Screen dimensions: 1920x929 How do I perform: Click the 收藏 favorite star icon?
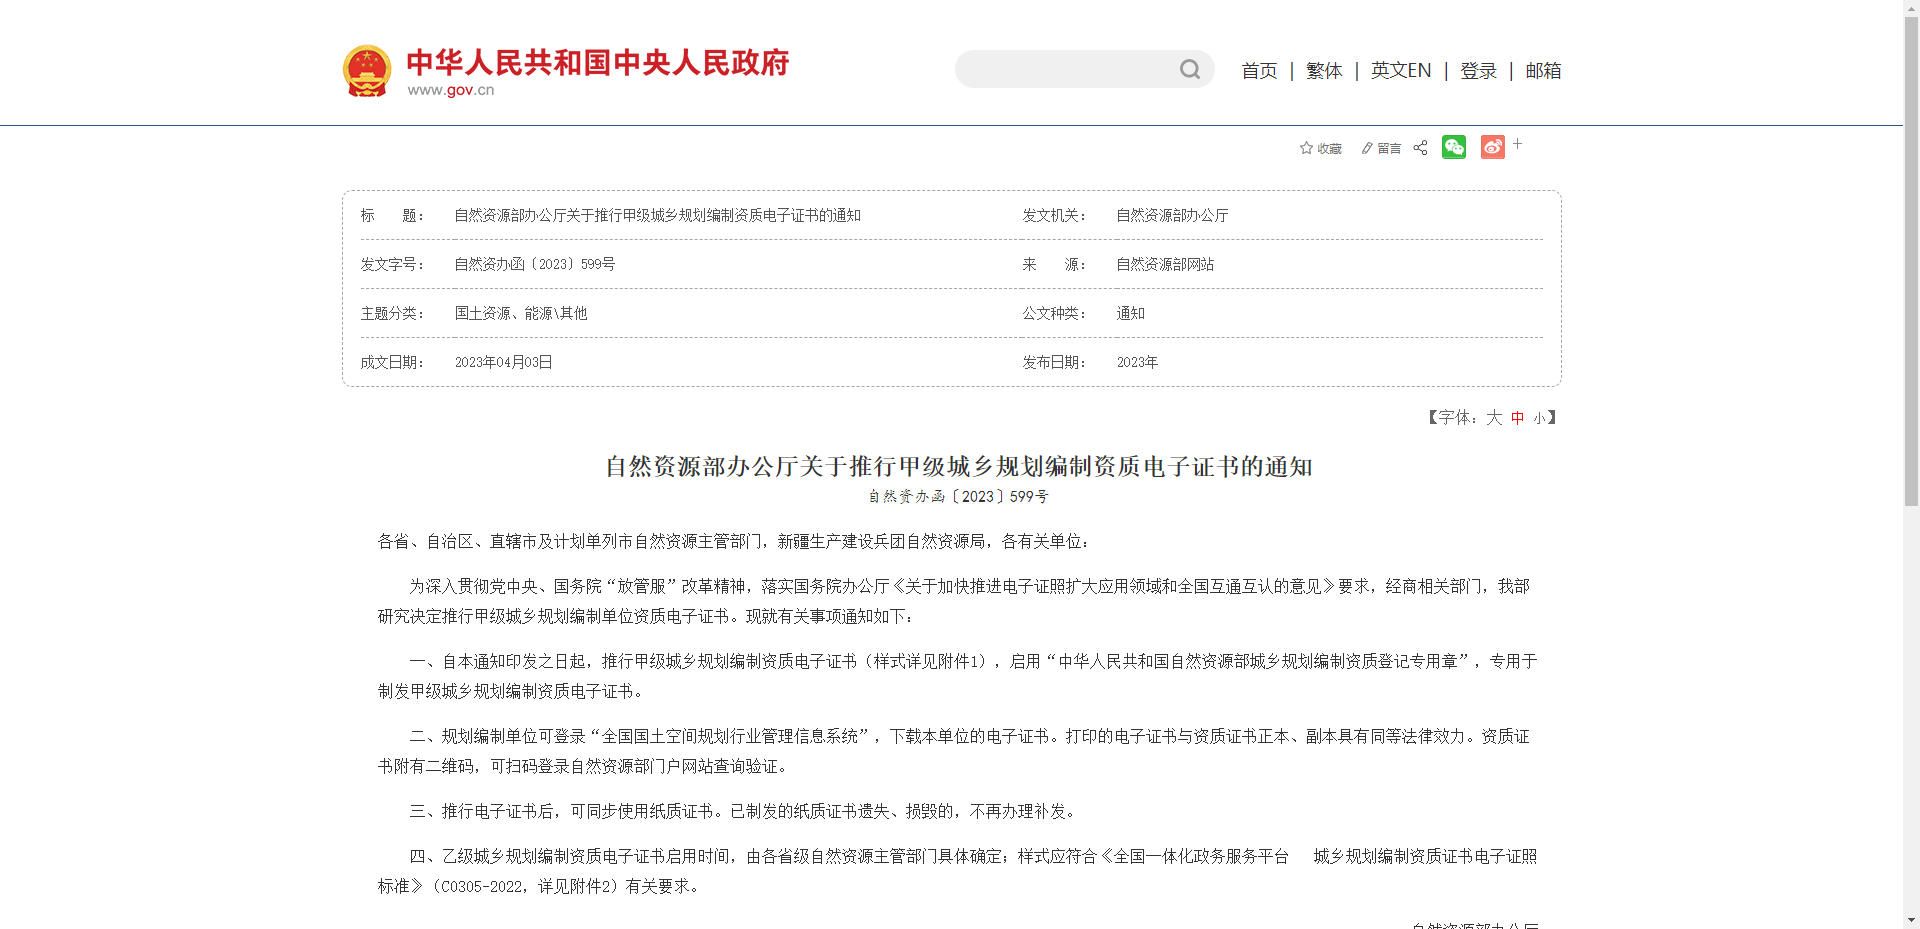[1308, 147]
